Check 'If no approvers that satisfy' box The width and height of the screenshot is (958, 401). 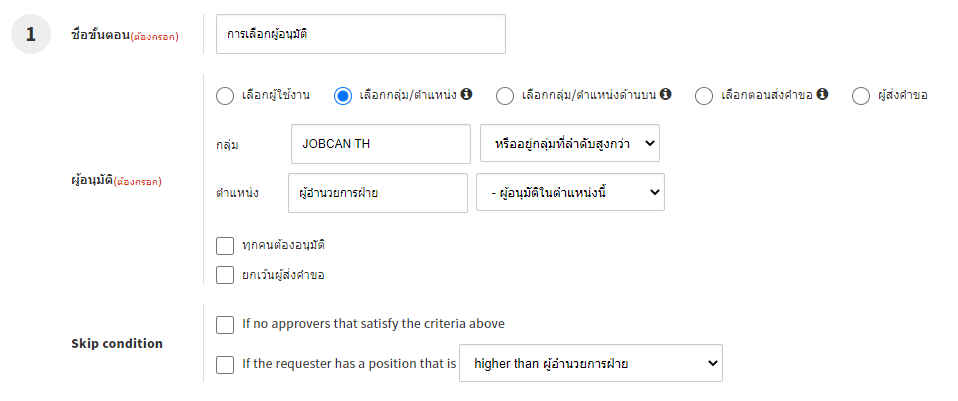[225, 324]
